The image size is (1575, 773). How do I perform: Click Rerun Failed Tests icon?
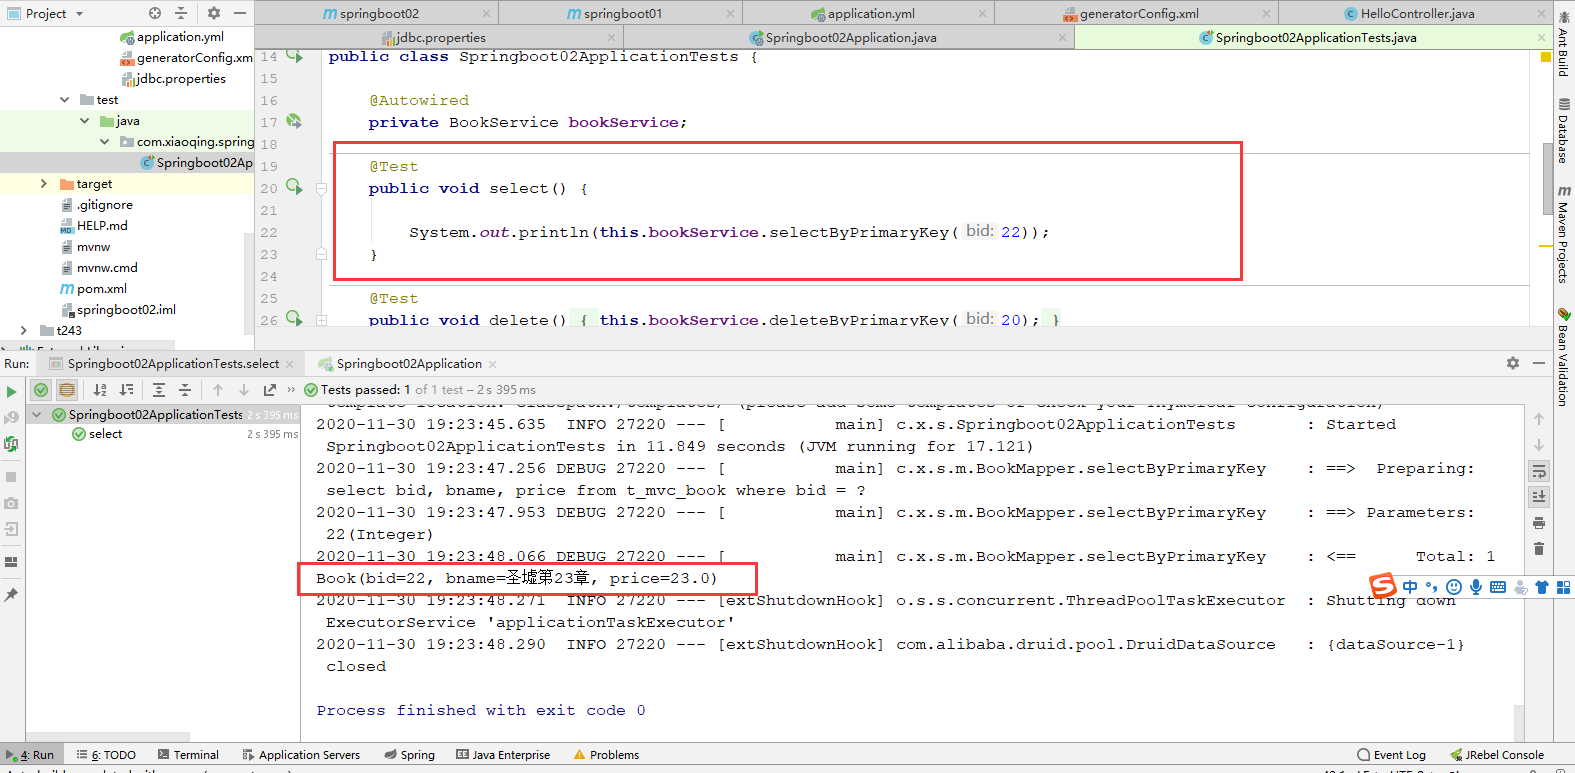point(11,417)
